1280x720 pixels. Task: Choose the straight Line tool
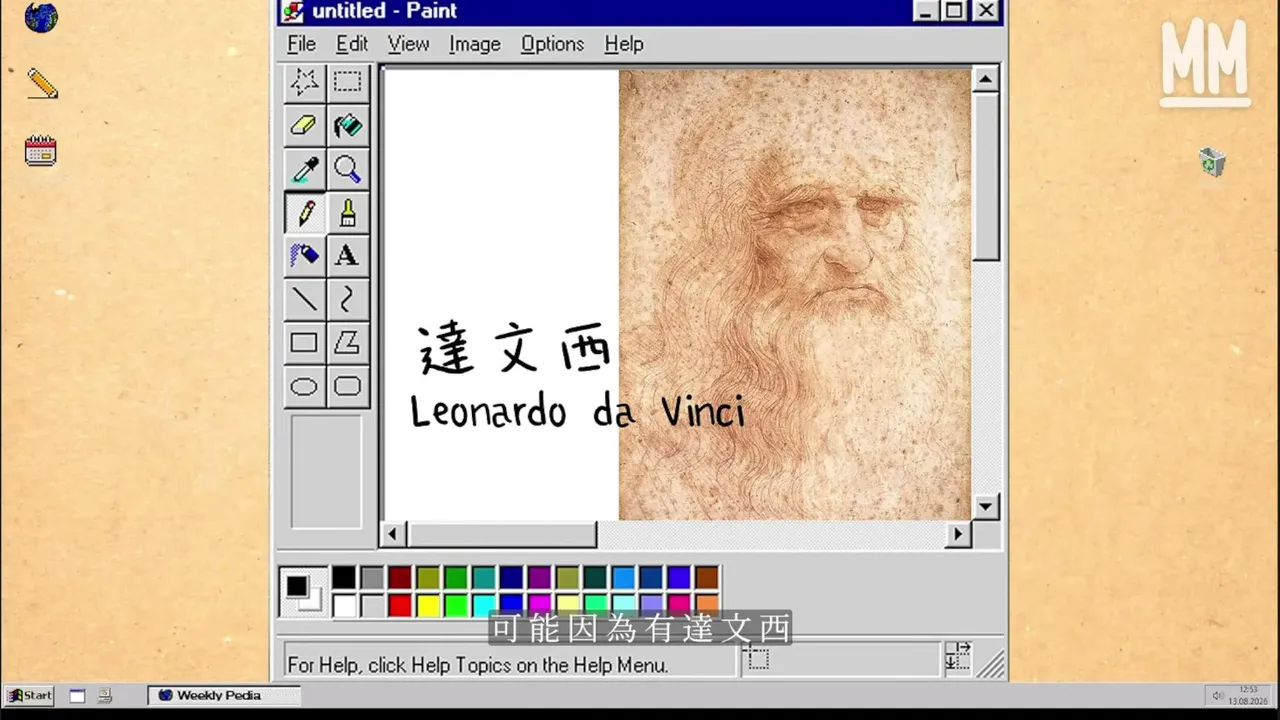click(x=304, y=298)
